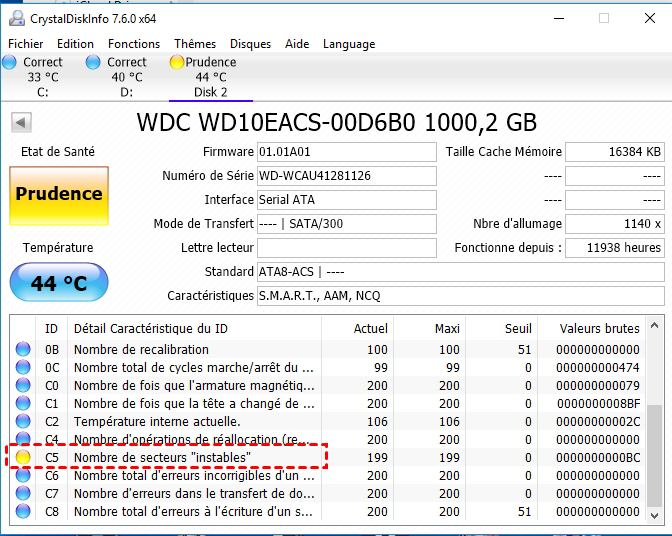Click the cache size field 16384 KB
The image size is (672, 536).
tap(615, 152)
